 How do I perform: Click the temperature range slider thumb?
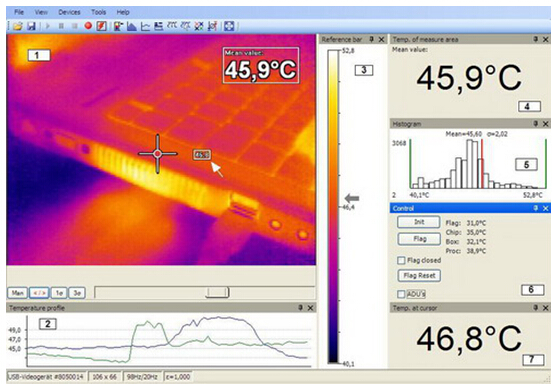pos(217,293)
